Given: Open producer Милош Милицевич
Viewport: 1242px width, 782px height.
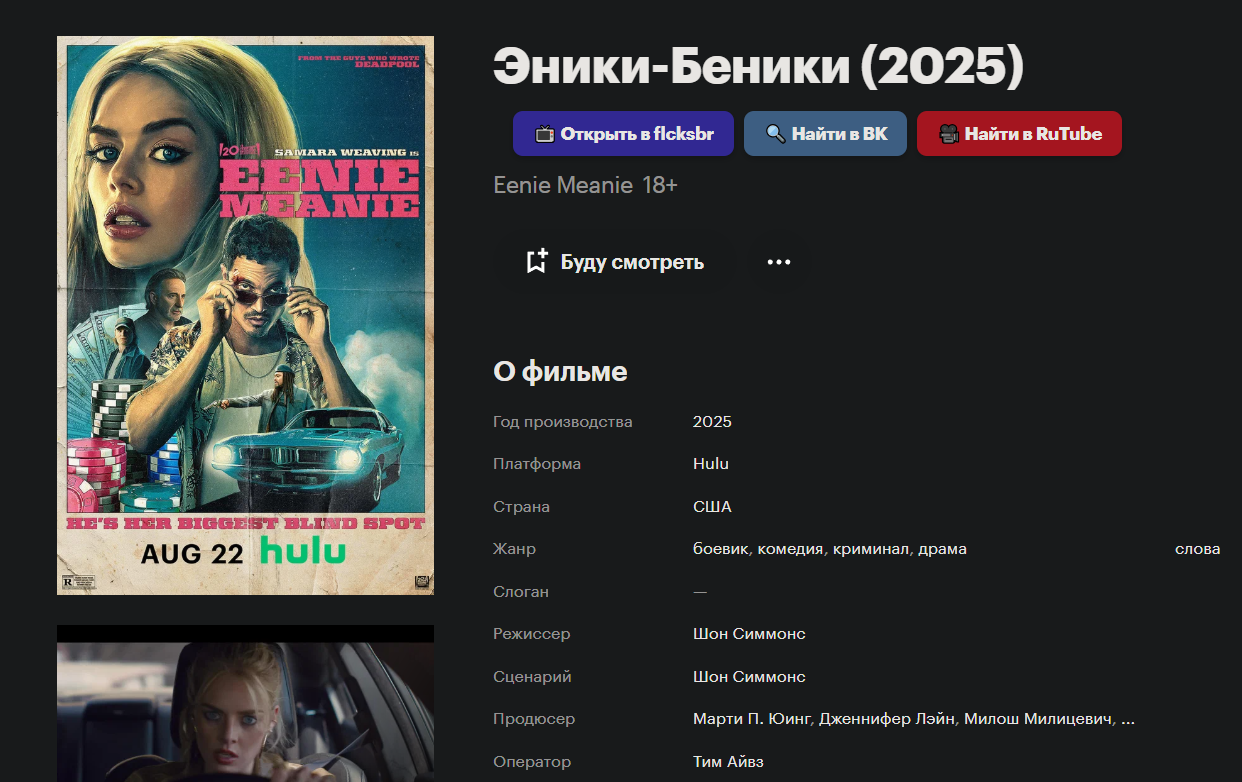Looking at the screenshot, I should [1038, 719].
